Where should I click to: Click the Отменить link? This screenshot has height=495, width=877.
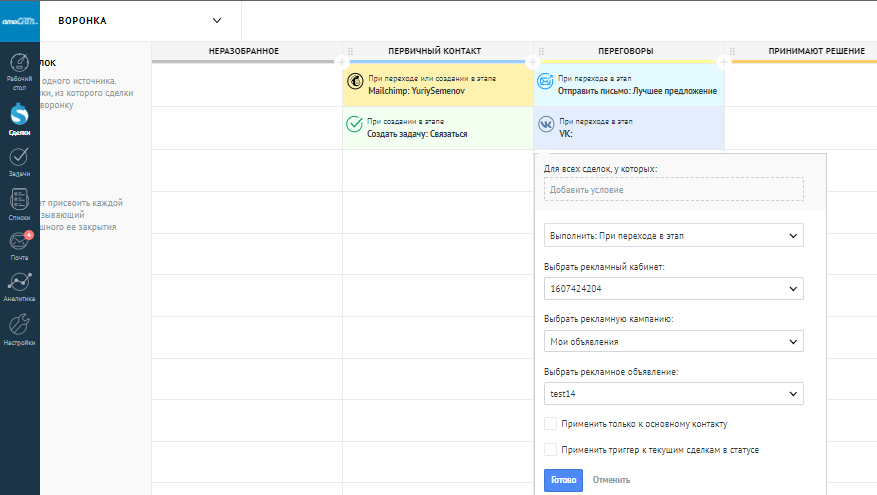click(611, 480)
